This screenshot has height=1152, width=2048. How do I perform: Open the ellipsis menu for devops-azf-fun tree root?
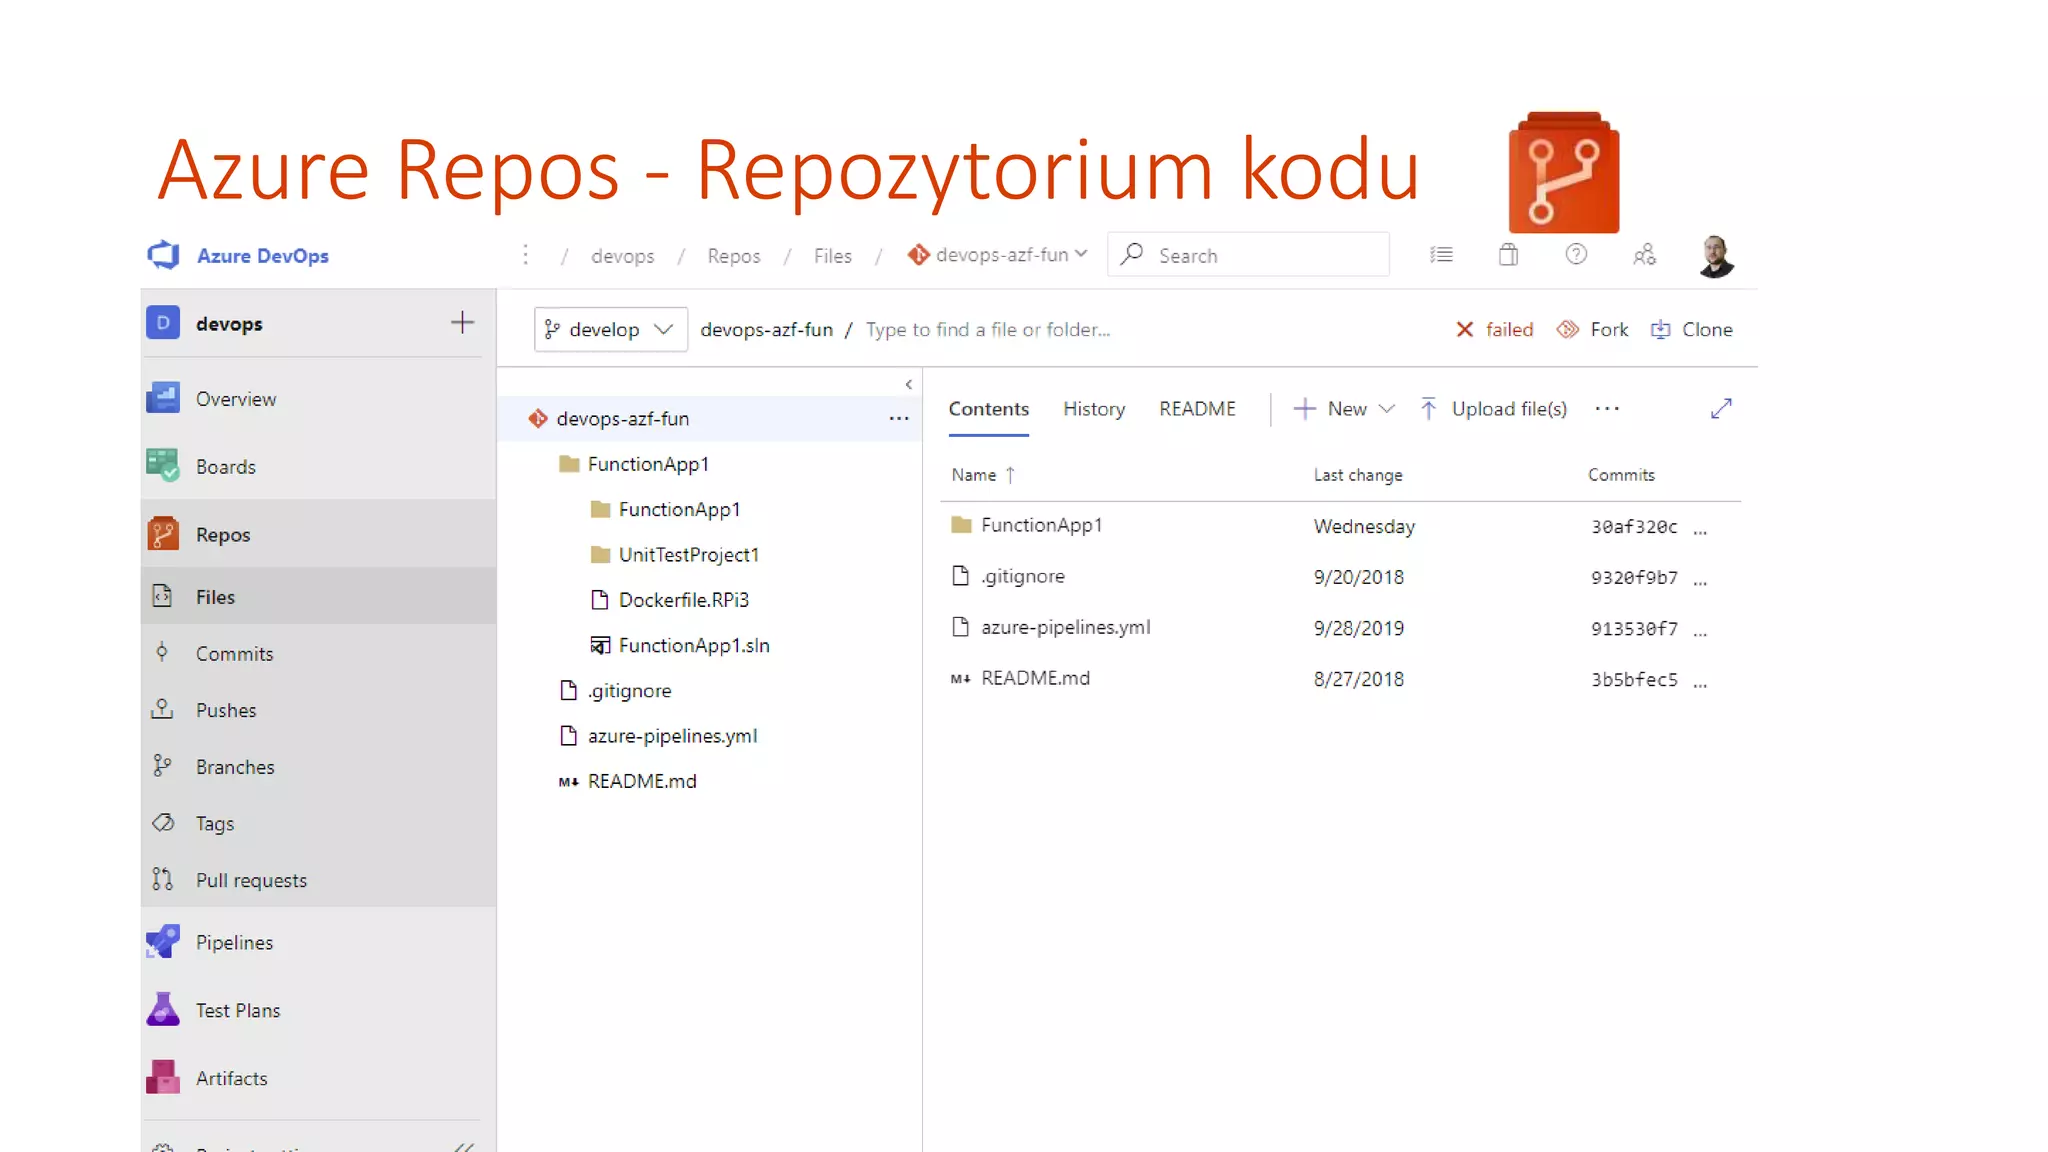pyautogui.click(x=899, y=419)
